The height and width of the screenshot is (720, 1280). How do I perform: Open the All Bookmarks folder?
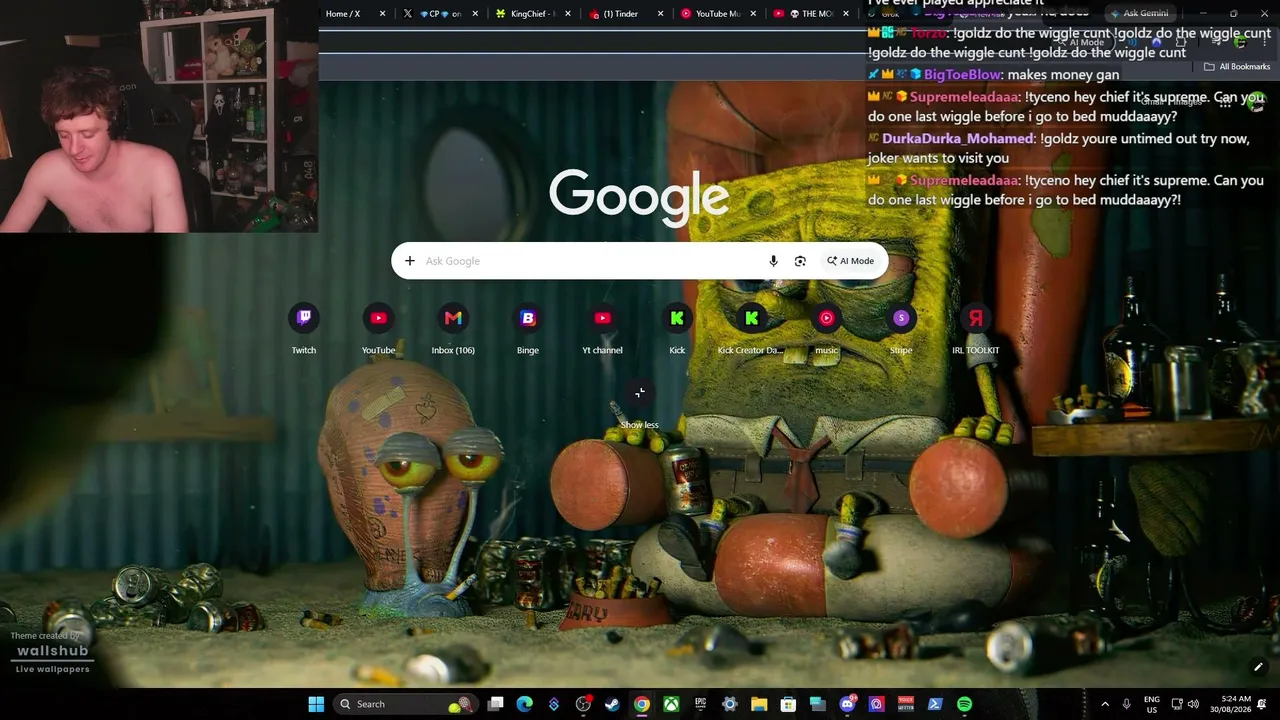tap(1237, 67)
